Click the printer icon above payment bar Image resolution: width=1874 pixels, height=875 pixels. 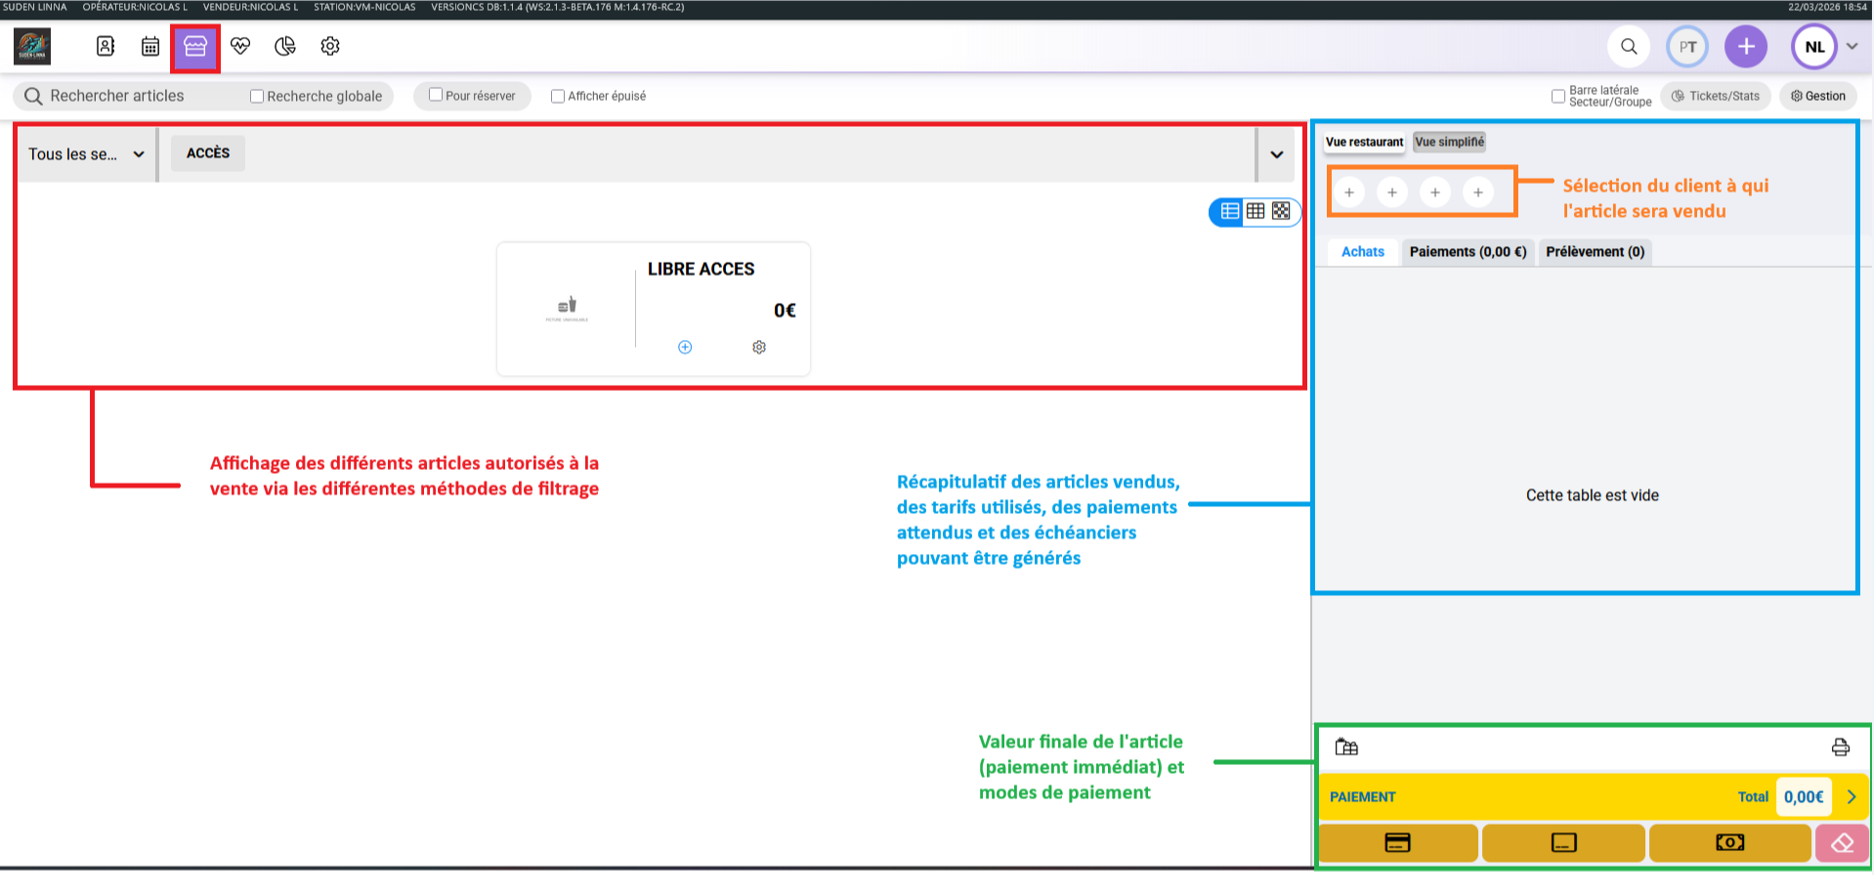click(x=1840, y=747)
